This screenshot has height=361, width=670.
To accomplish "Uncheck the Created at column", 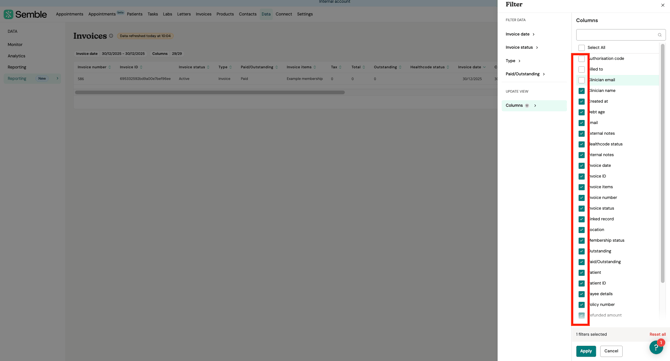I will (582, 101).
